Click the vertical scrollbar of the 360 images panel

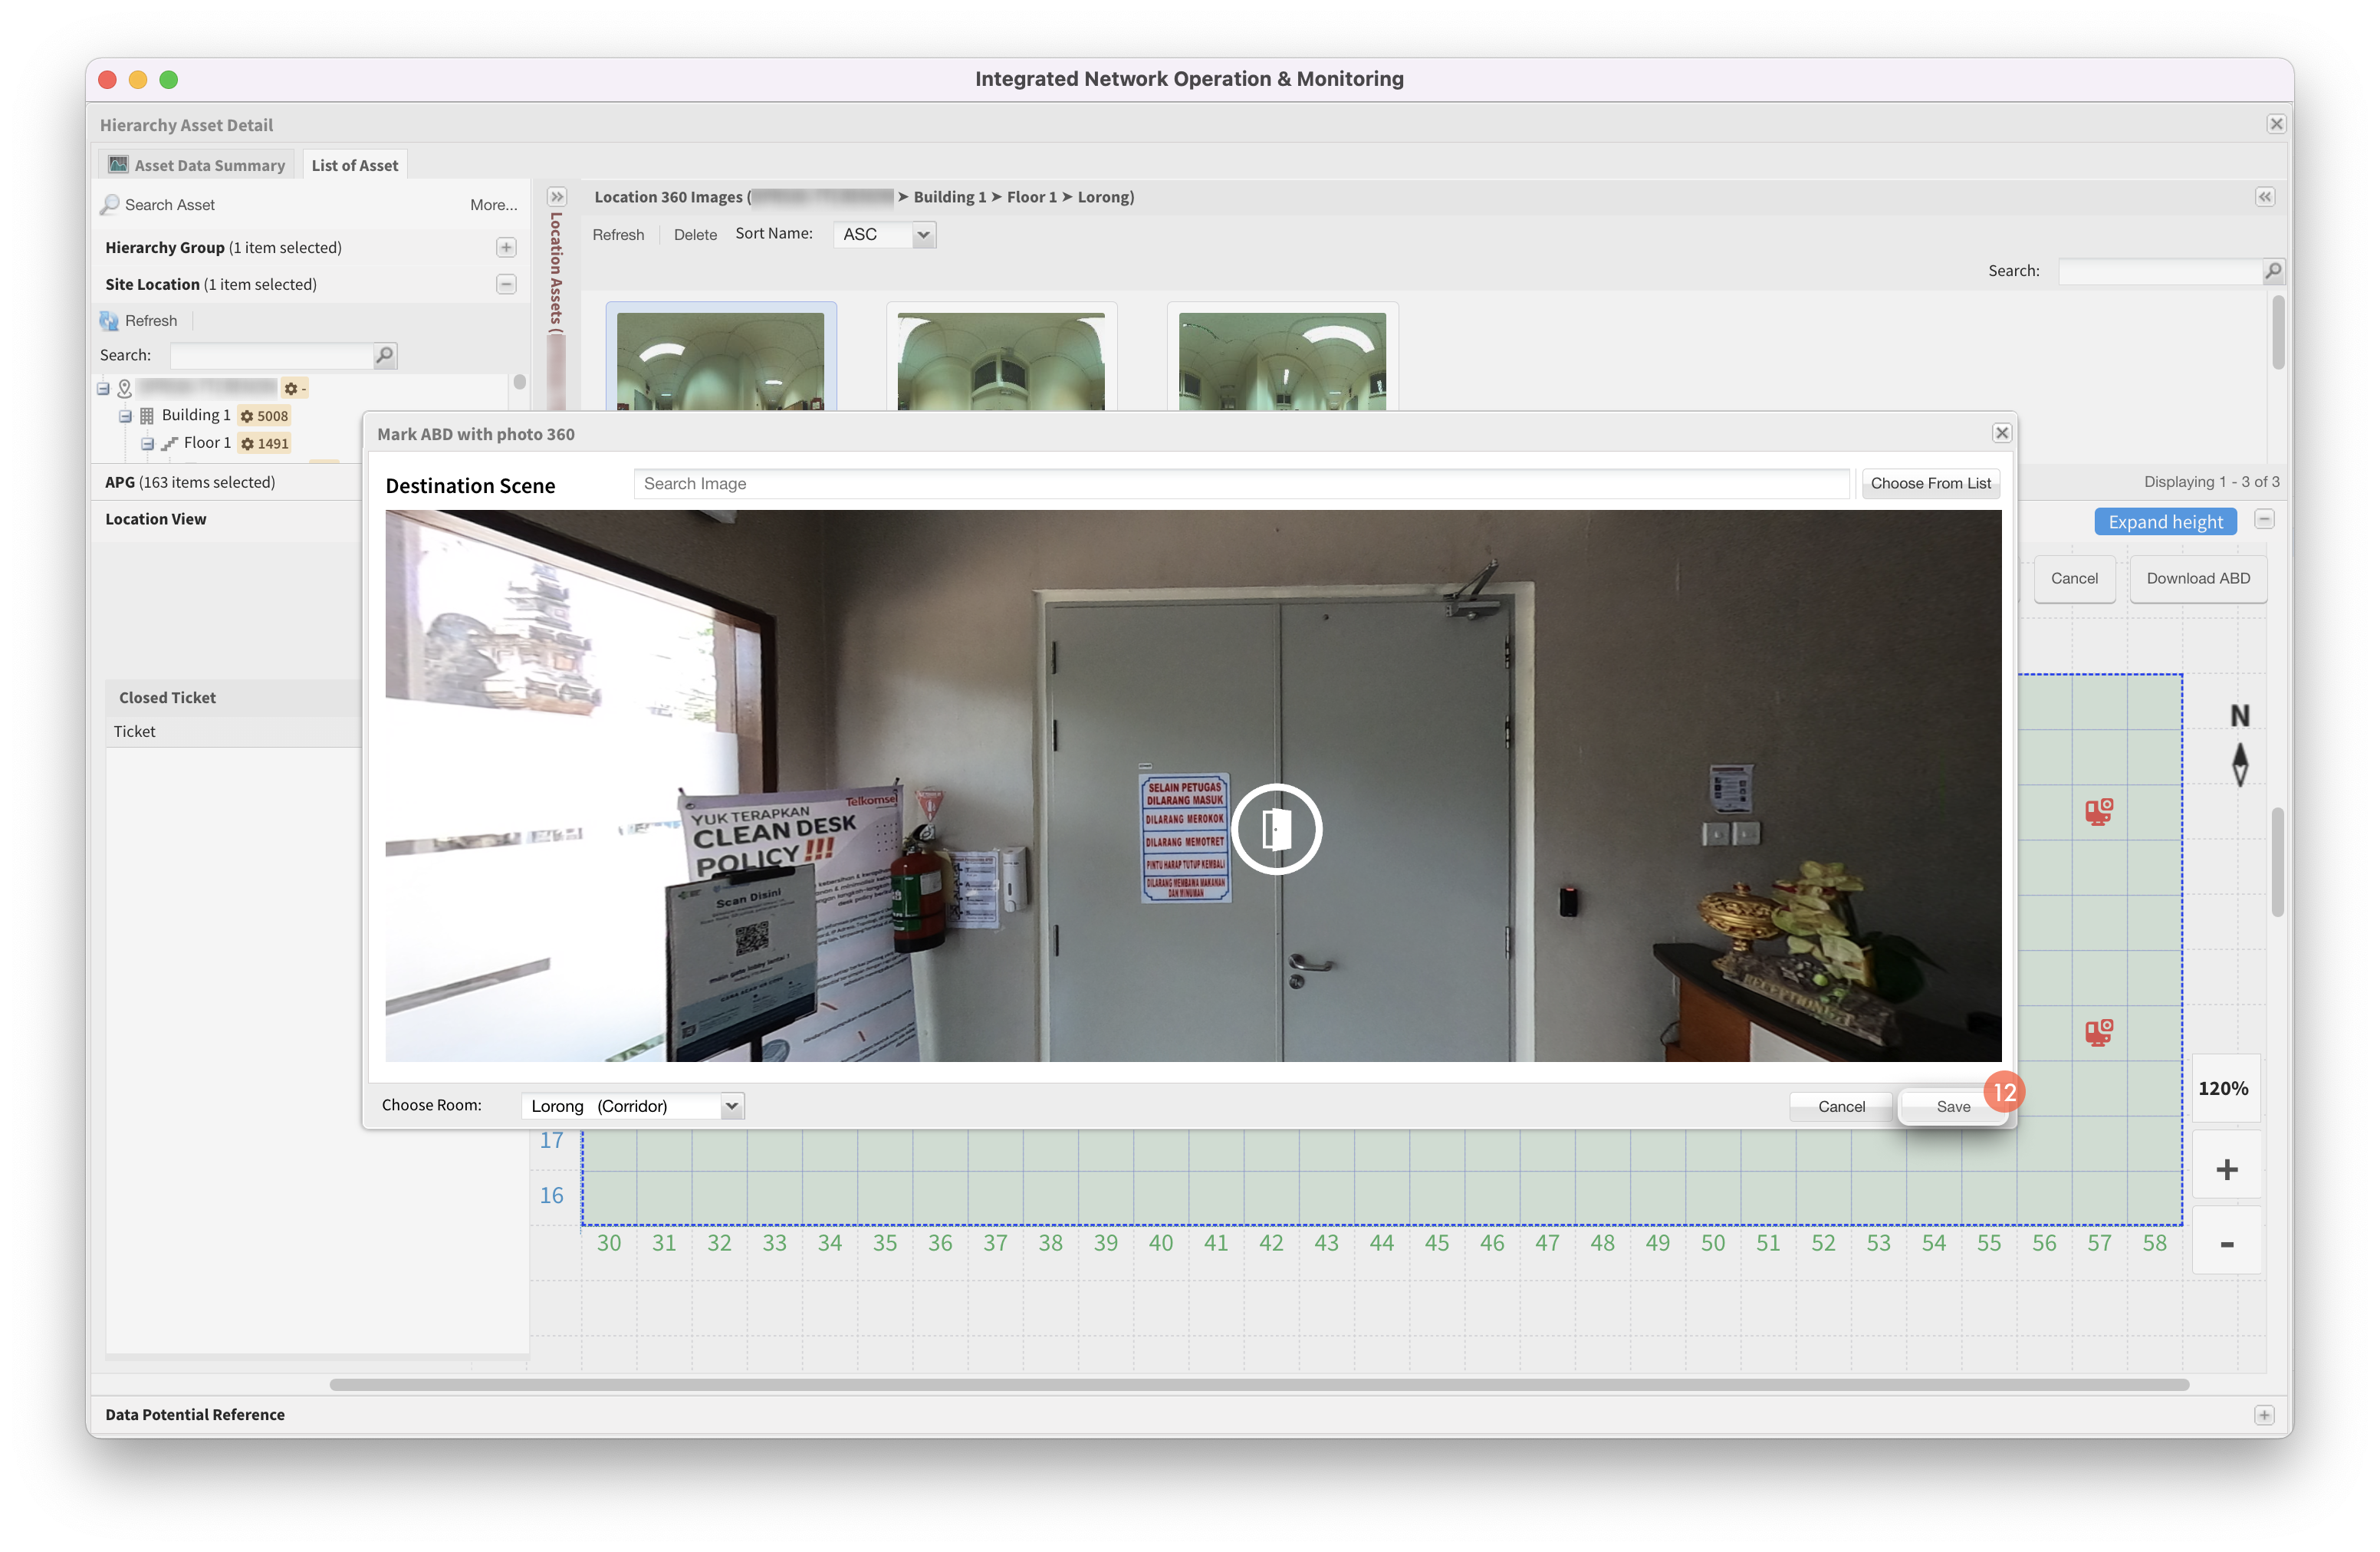click(2277, 332)
